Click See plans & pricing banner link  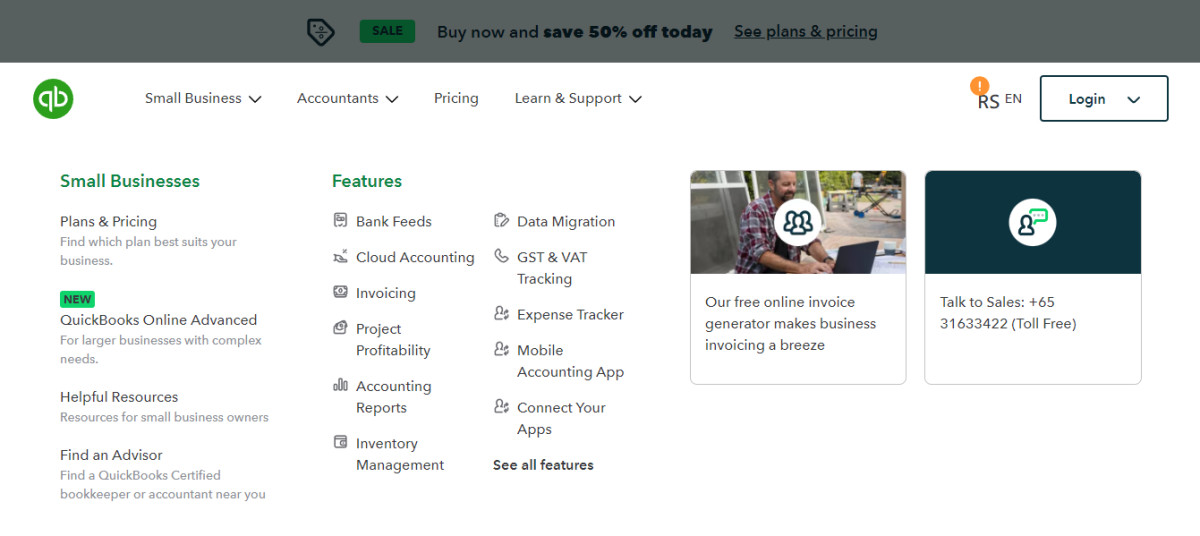806,31
